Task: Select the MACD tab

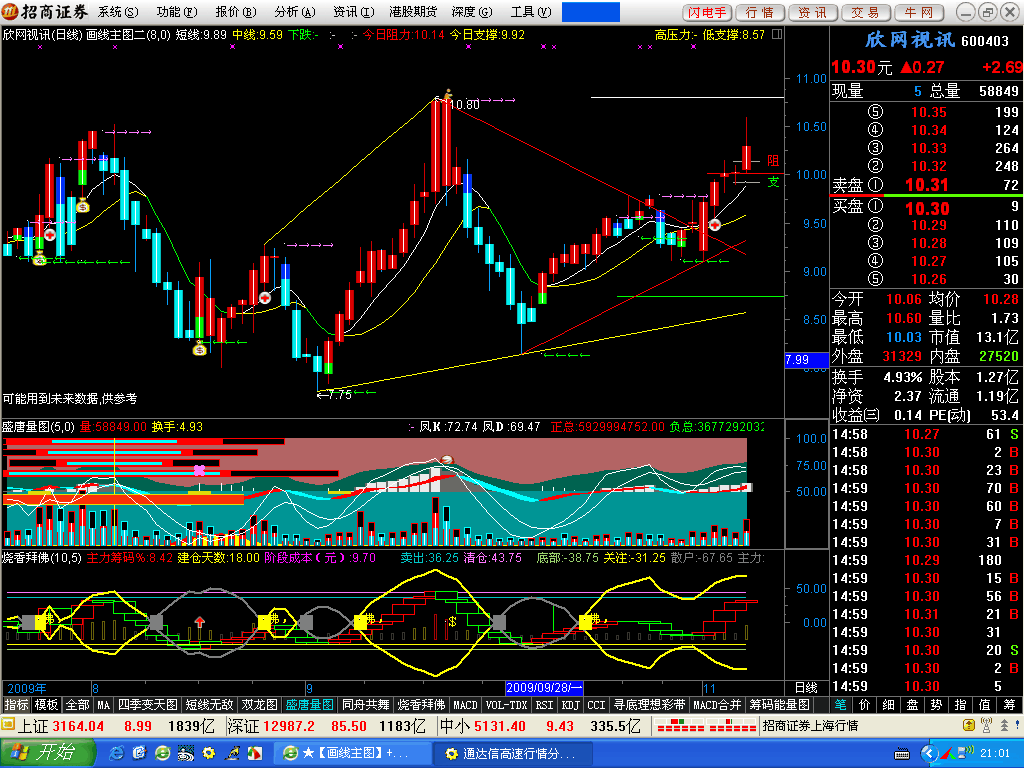Action: [465, 705]
